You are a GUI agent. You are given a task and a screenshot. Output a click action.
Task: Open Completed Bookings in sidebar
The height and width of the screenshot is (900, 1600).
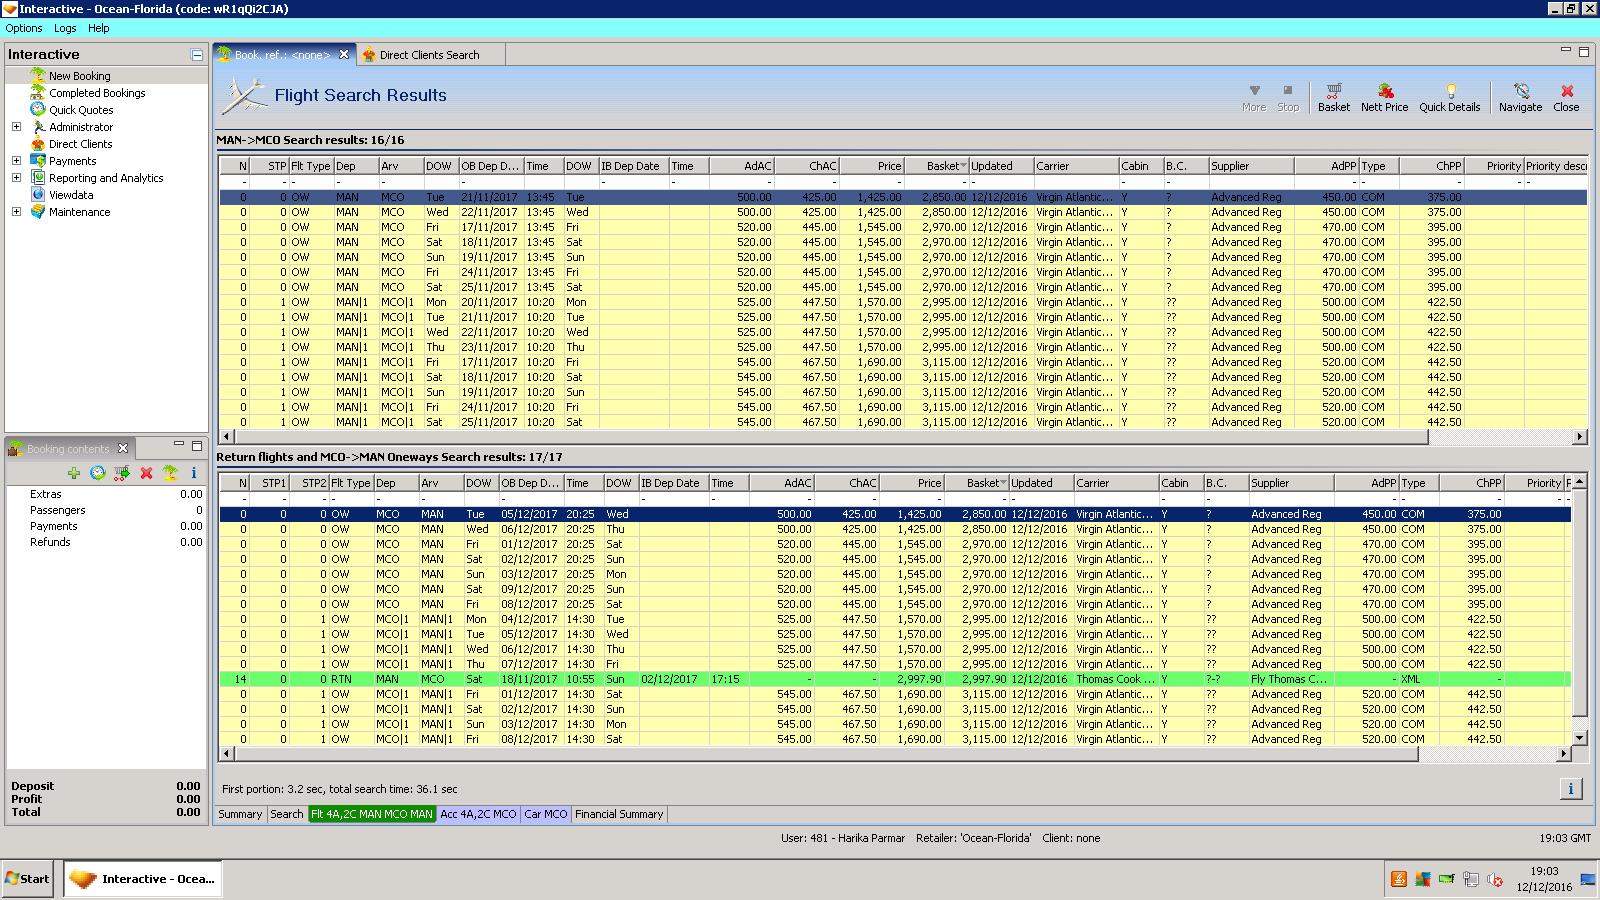click(x=97, y=93)
